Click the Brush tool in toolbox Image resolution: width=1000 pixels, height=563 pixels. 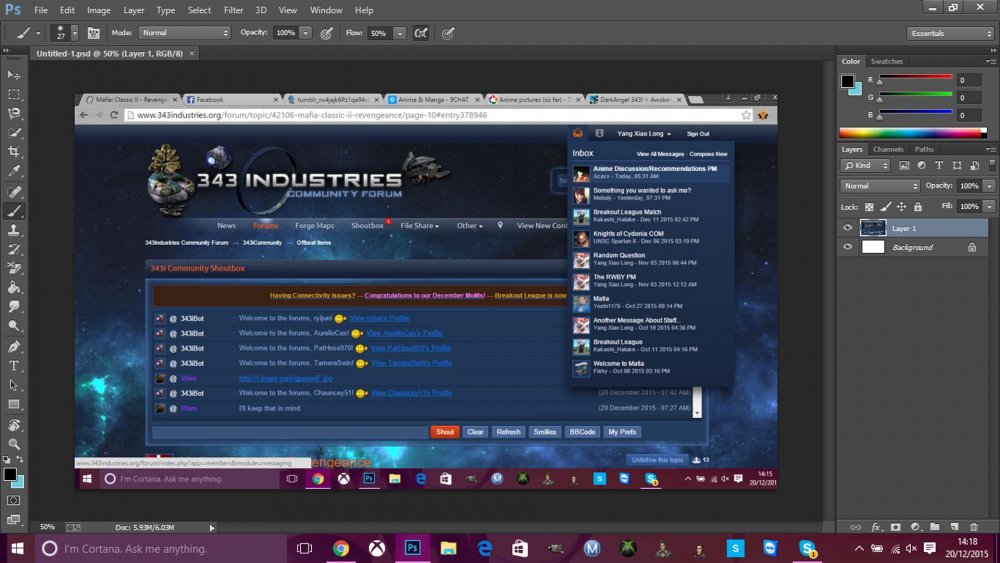(14, 211)
